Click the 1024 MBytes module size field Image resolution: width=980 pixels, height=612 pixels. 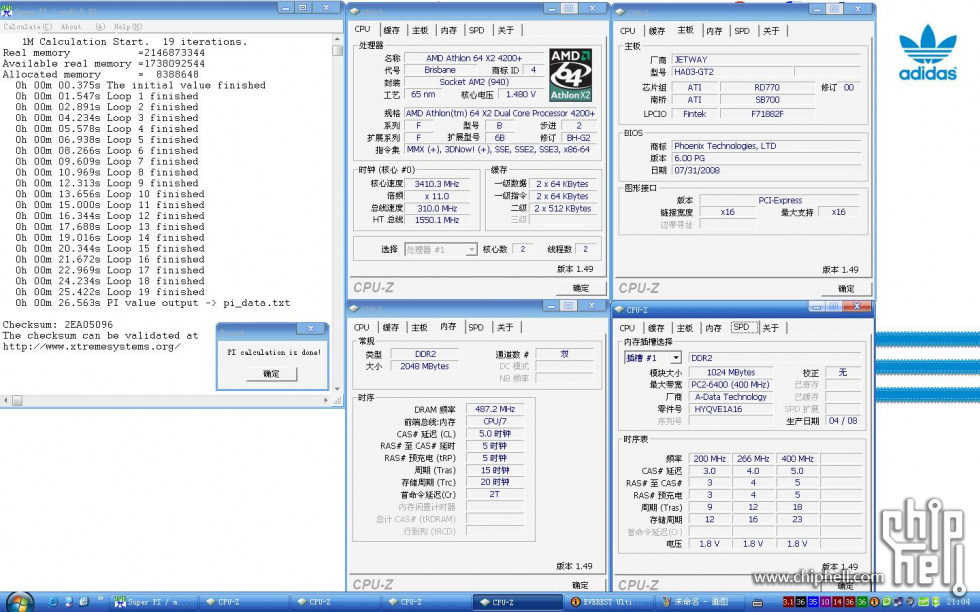(x=730, y=372)
